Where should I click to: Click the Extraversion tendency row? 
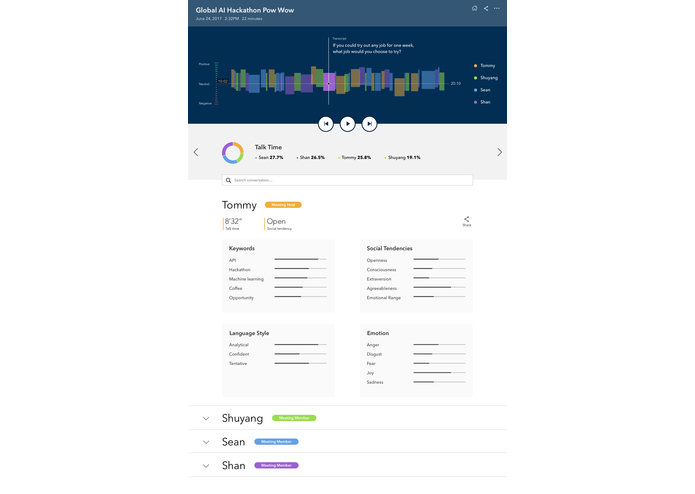coord(416,279)
